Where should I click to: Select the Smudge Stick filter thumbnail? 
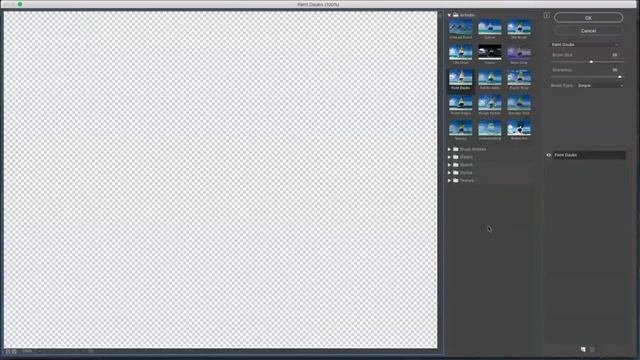click(519, 103)
